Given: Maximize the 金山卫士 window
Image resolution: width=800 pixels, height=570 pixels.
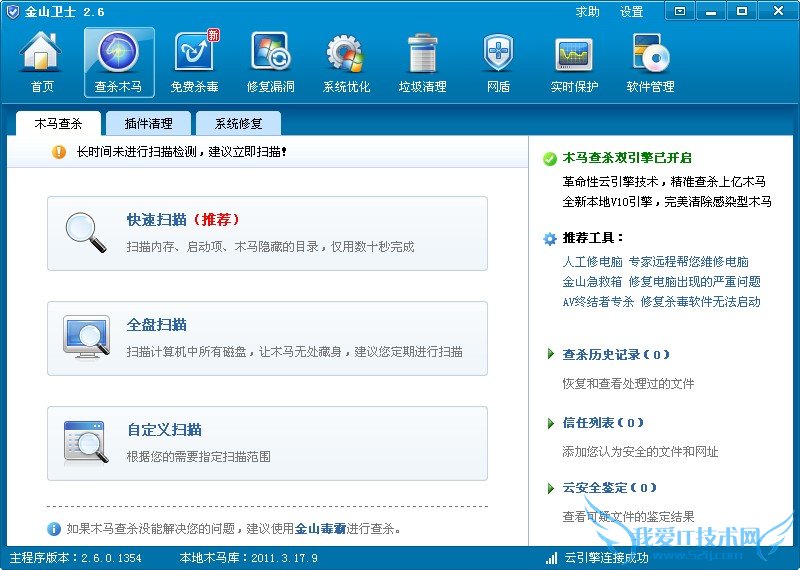Looking at the screenshot, I should point(742,11).
